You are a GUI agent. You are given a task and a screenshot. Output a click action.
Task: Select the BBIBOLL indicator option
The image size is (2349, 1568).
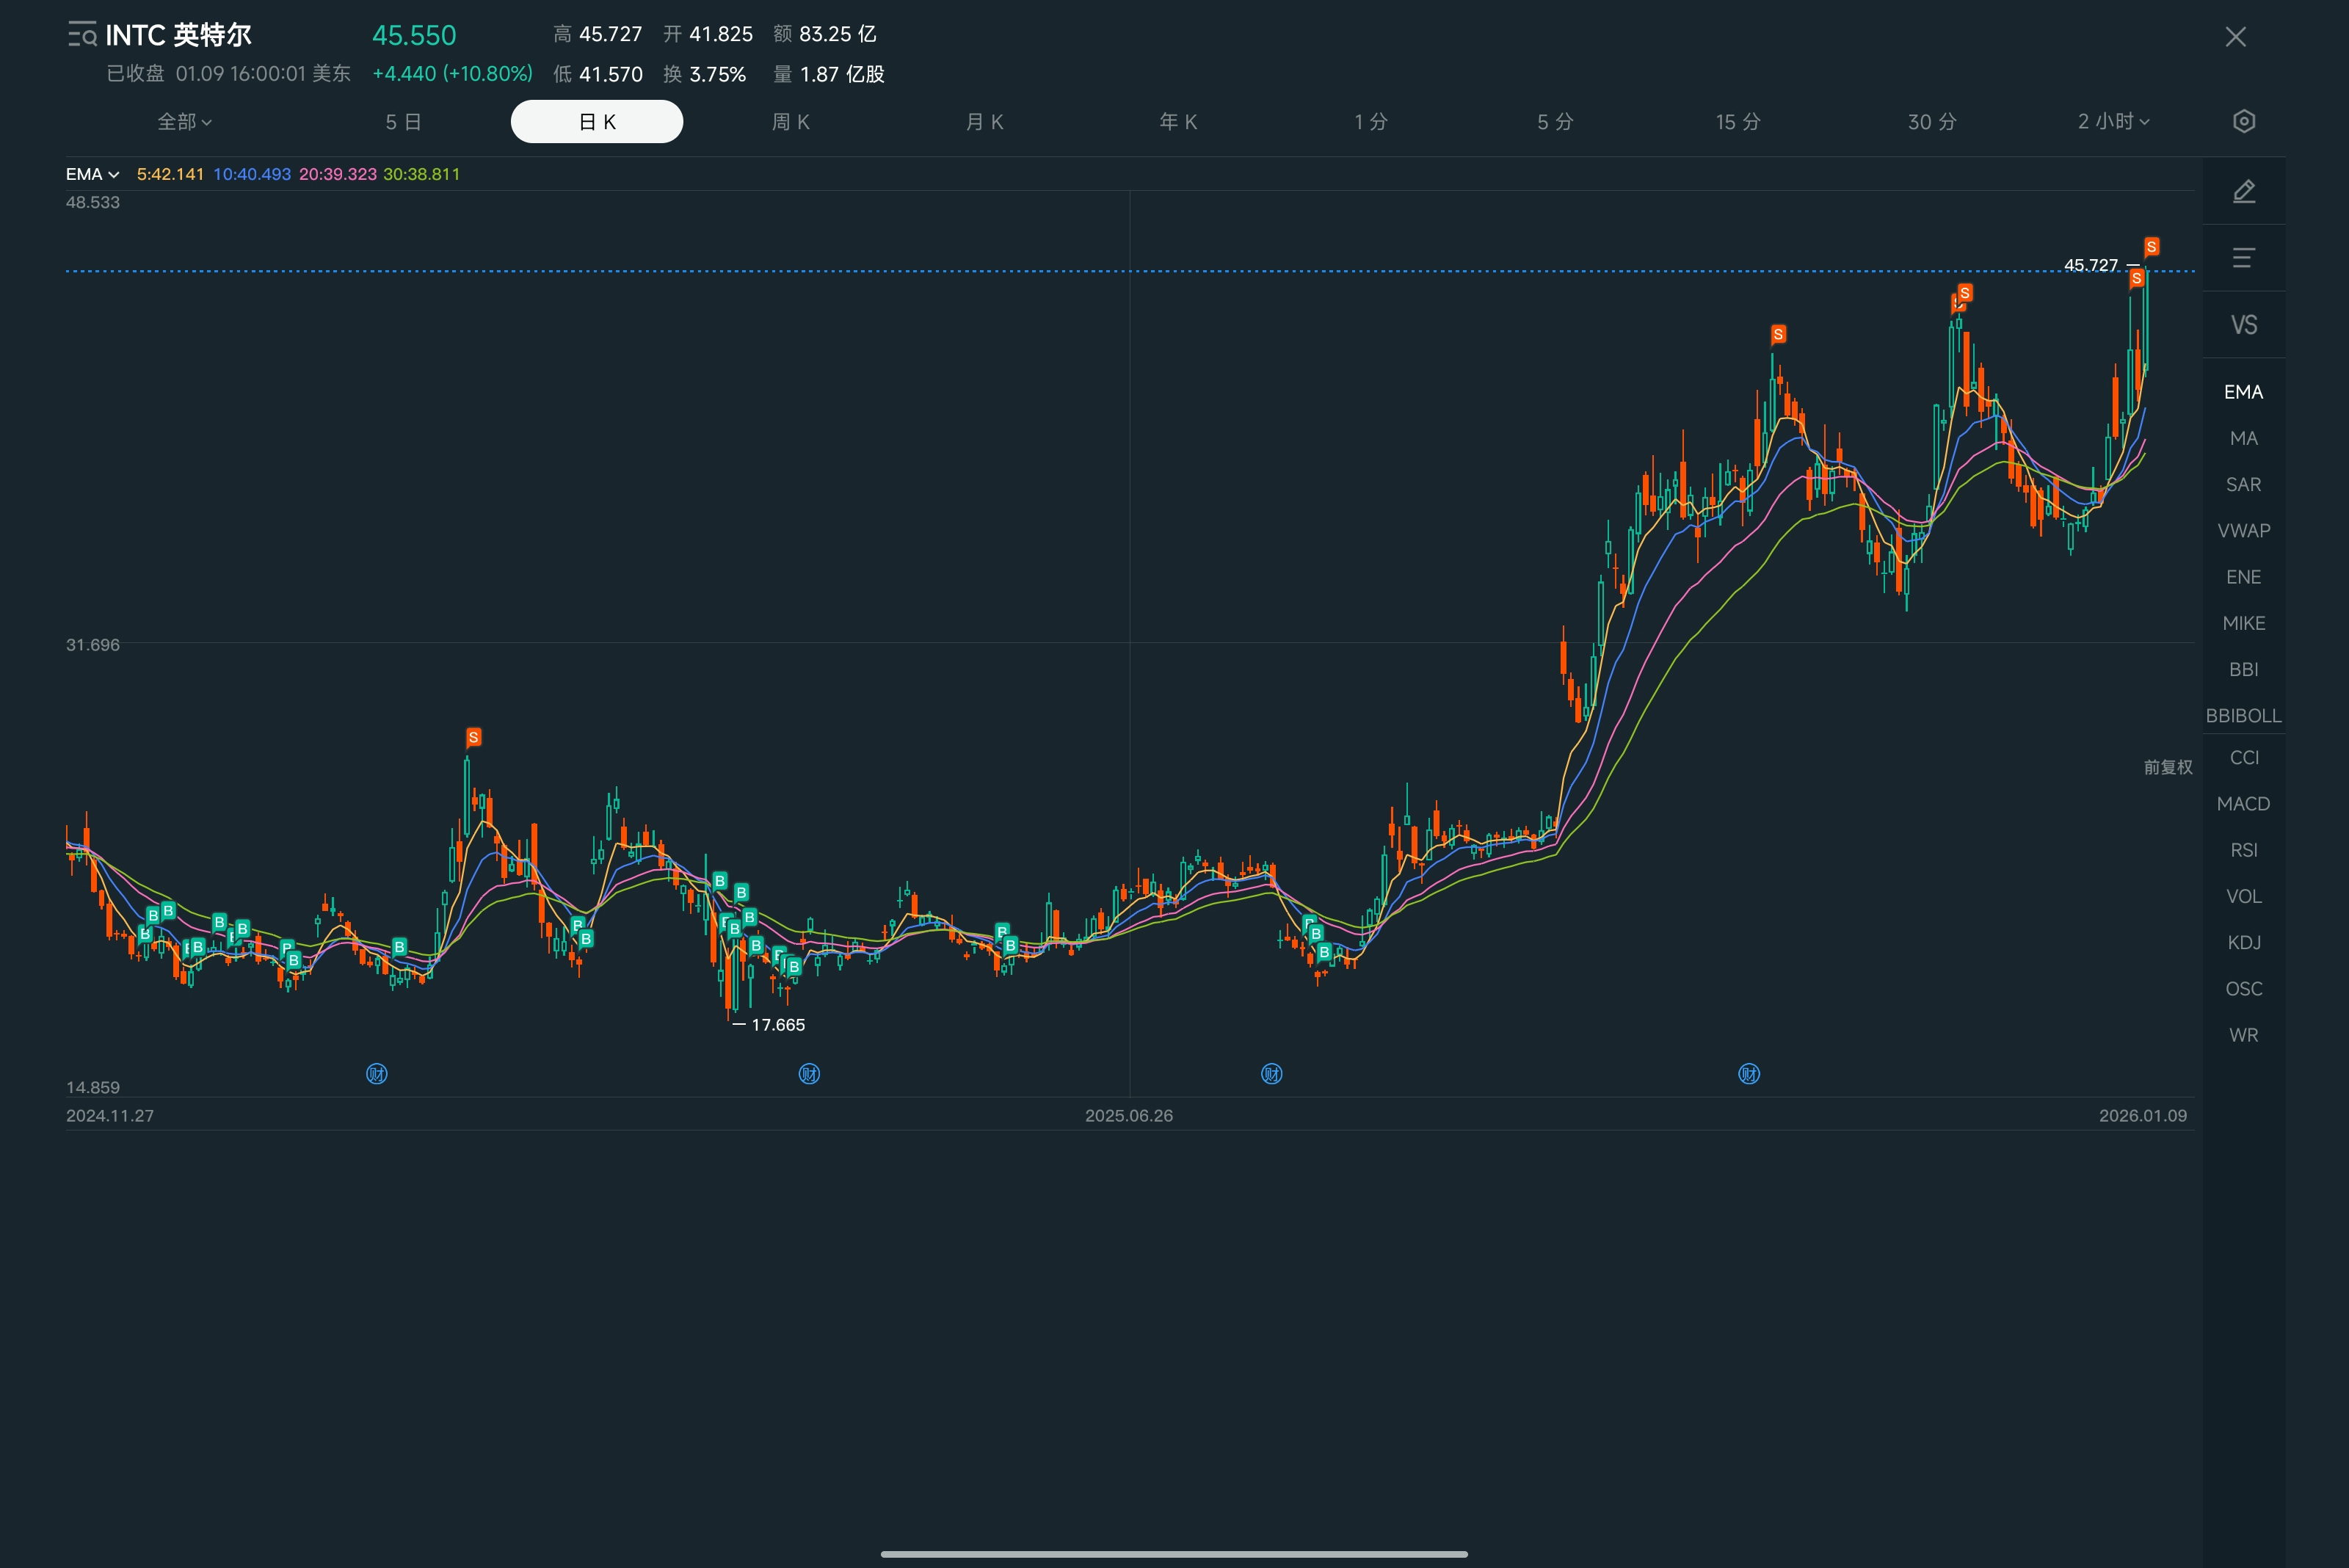coord(2243,715)
